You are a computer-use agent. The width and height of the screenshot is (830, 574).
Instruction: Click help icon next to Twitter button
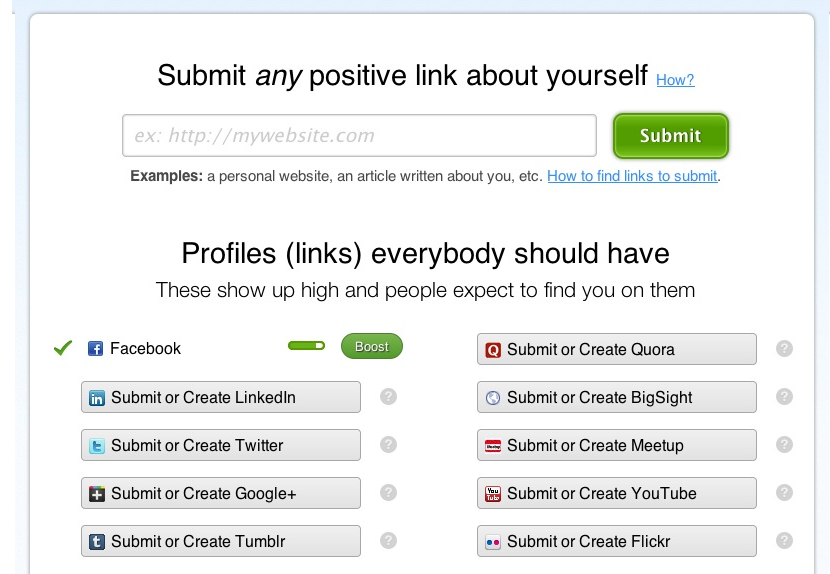(x=389, y=445)
